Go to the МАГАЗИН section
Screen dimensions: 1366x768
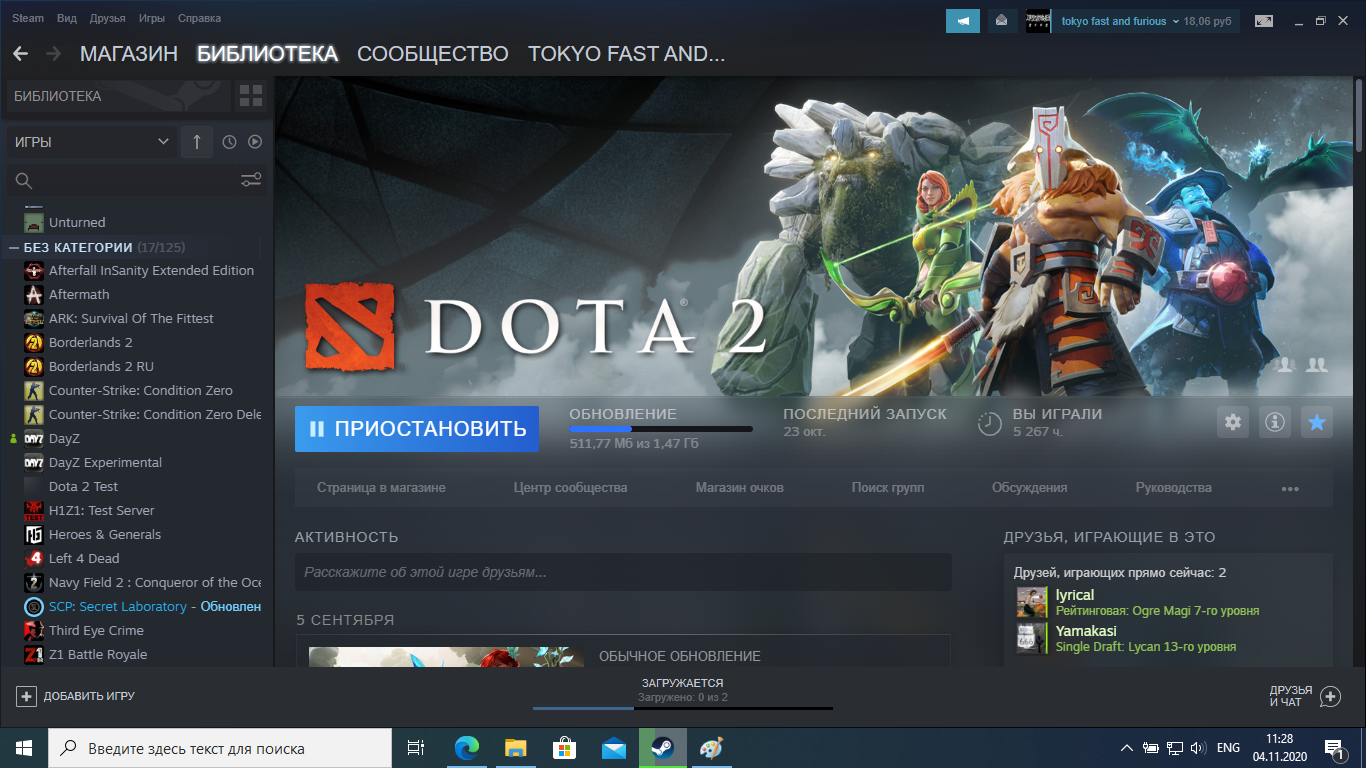pos(129,54)
